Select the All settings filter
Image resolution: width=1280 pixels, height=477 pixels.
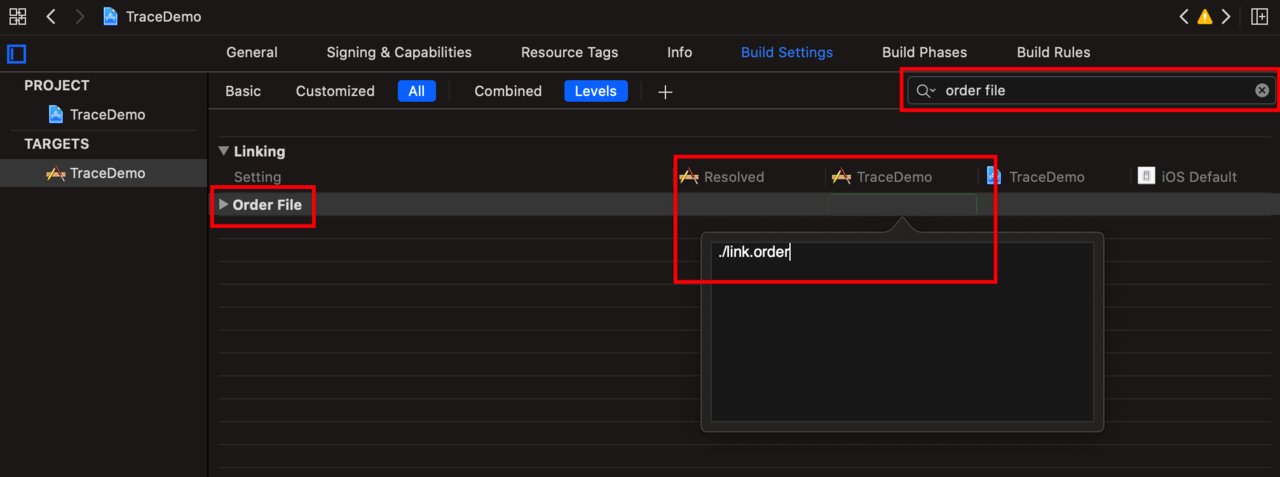pos(416,91)
